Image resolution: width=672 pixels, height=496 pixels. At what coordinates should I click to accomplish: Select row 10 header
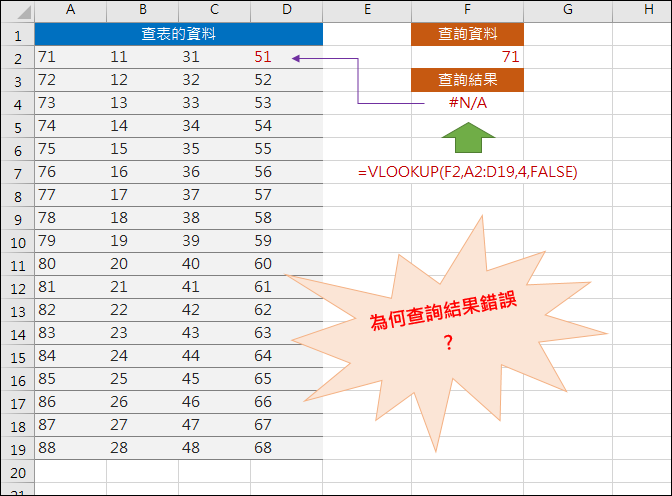click(18, 241)
